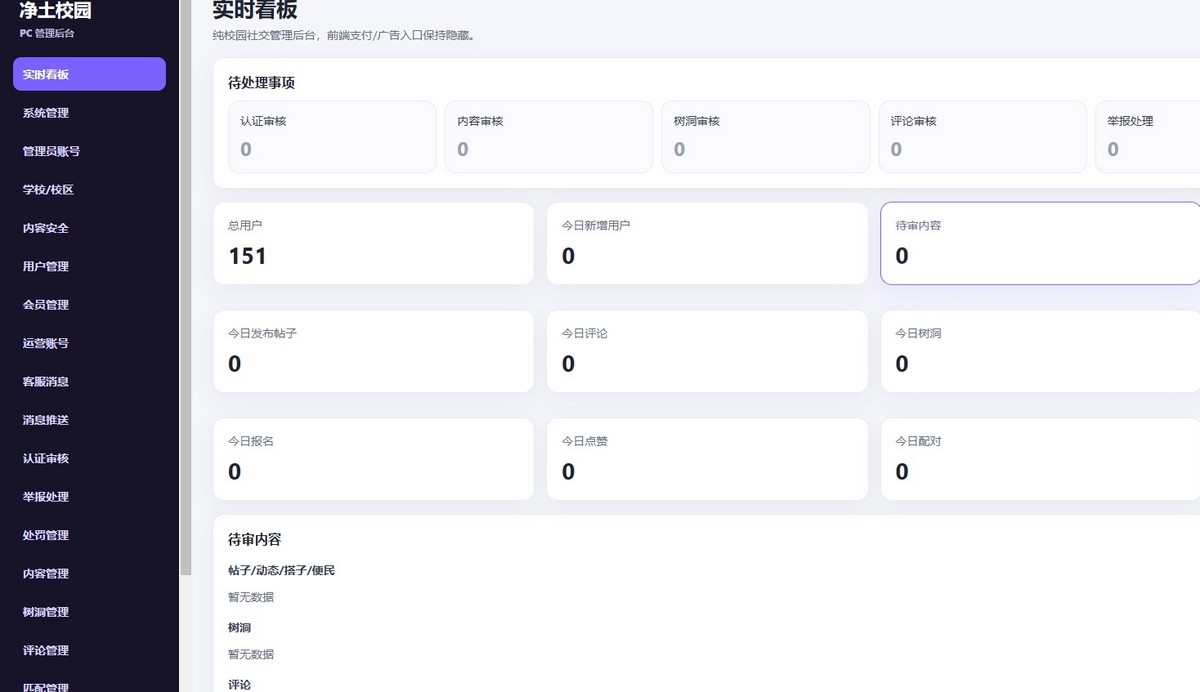Navigate to 内容管理
Screen dimensions: 1200x692
coord(89,573)
